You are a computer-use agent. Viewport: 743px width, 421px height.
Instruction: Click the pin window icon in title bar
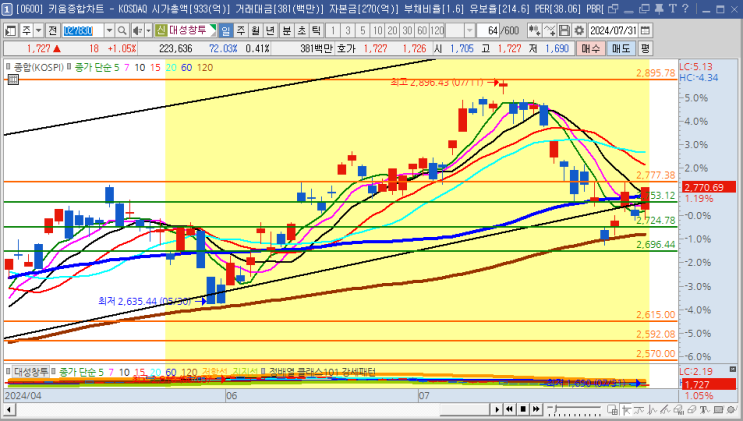coord(659,9)
